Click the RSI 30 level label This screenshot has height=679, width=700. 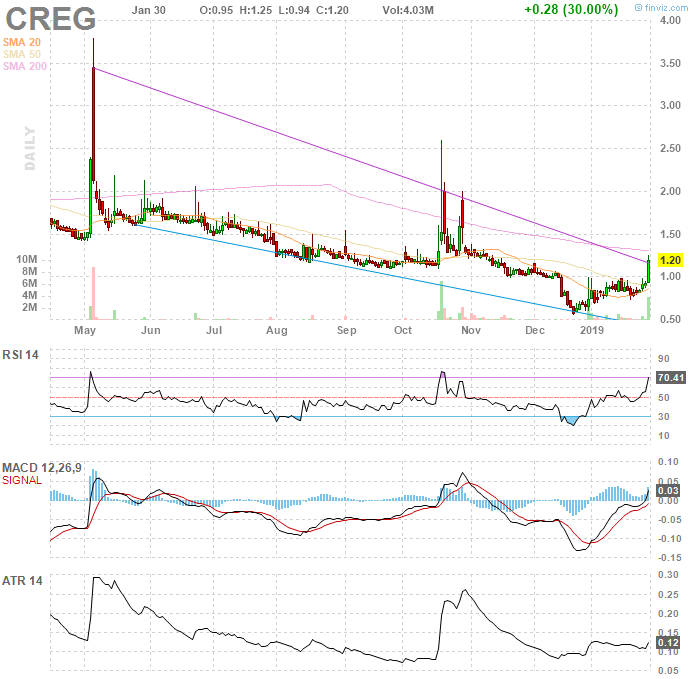[x=664, y=417]
